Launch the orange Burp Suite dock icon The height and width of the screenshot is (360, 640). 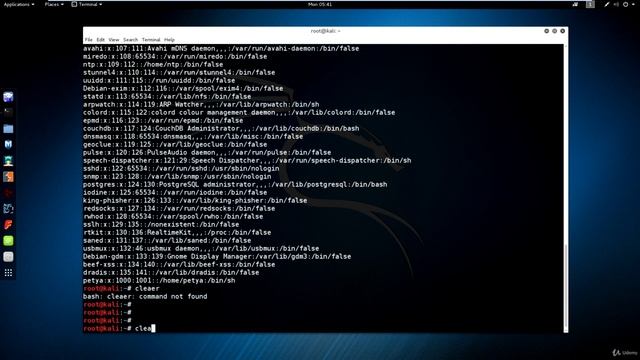click(x=8, y=176)
